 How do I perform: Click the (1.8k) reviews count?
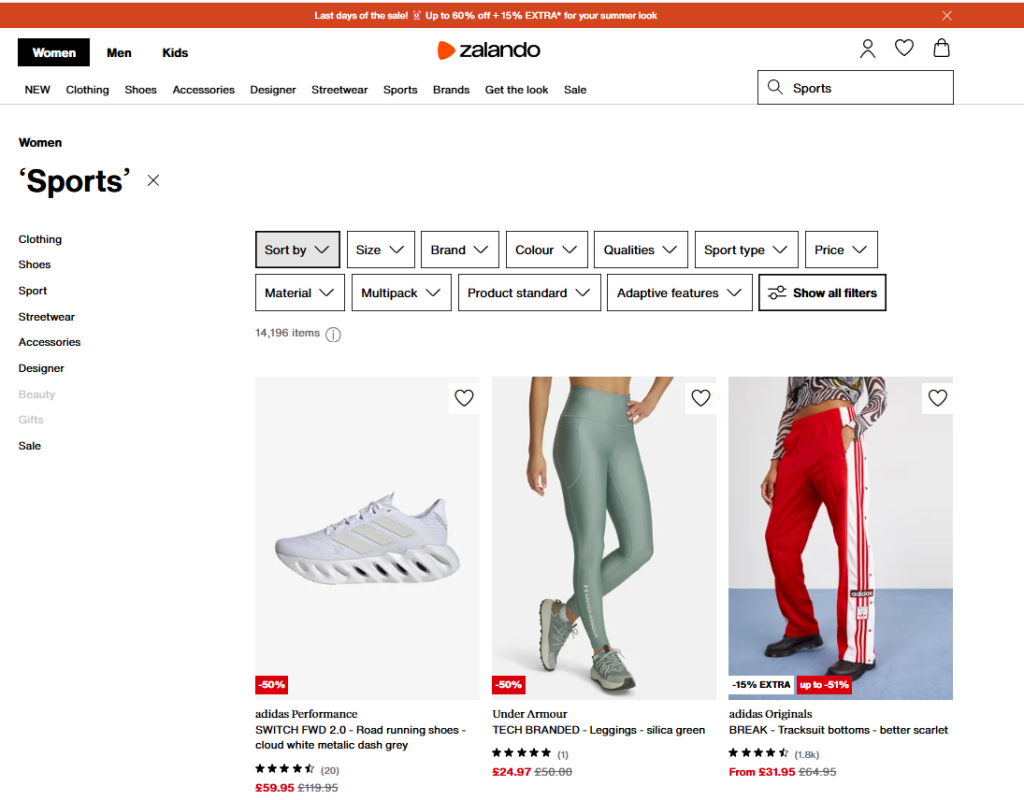pyautogui.click(x=807, y=754)
